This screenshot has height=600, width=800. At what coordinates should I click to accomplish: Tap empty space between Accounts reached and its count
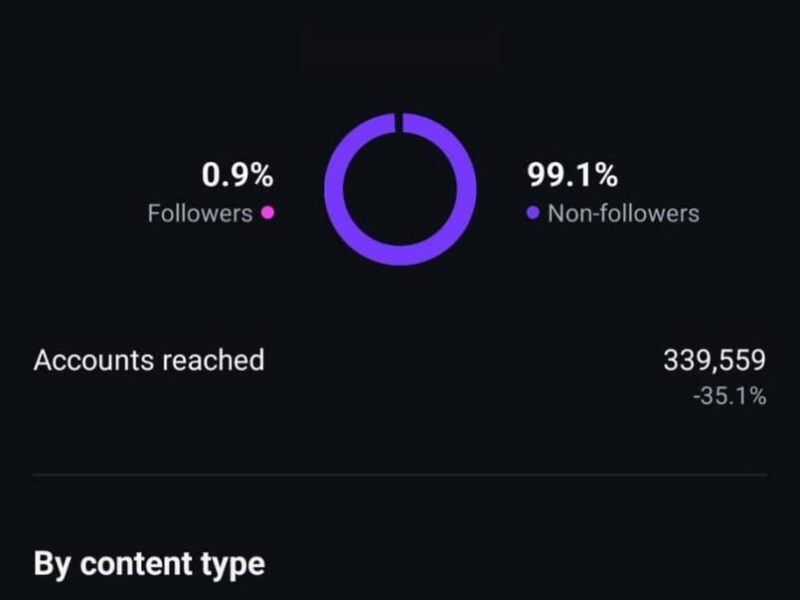click(x=460, y=360)
